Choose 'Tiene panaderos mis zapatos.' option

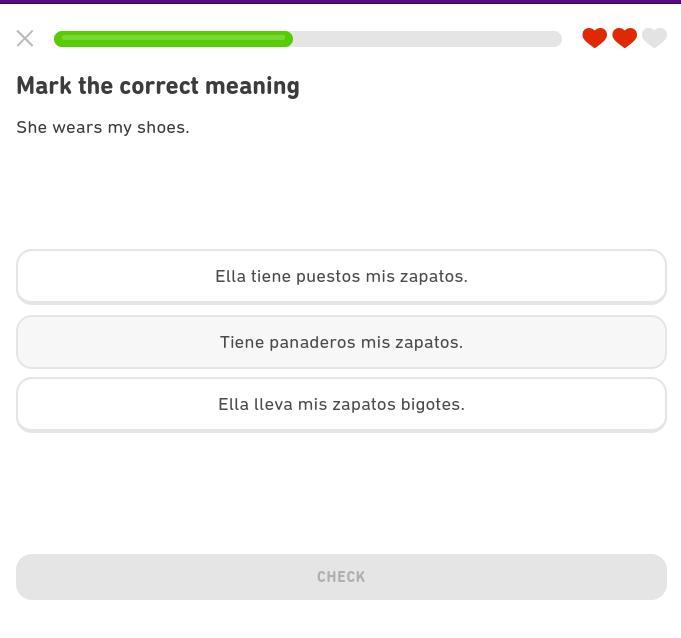pyautogui.click(x=341, y=342)
